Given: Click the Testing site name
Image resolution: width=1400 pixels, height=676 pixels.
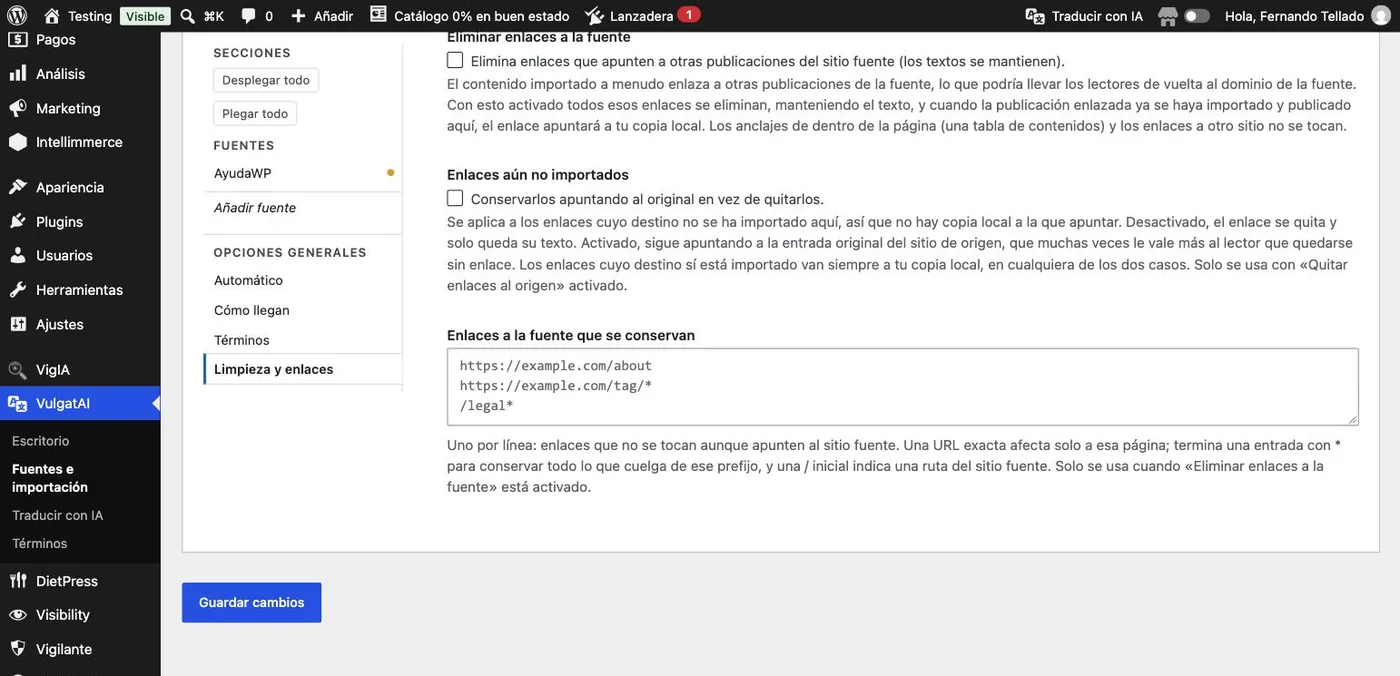Looking at the screenshot, I should point(90,16).
